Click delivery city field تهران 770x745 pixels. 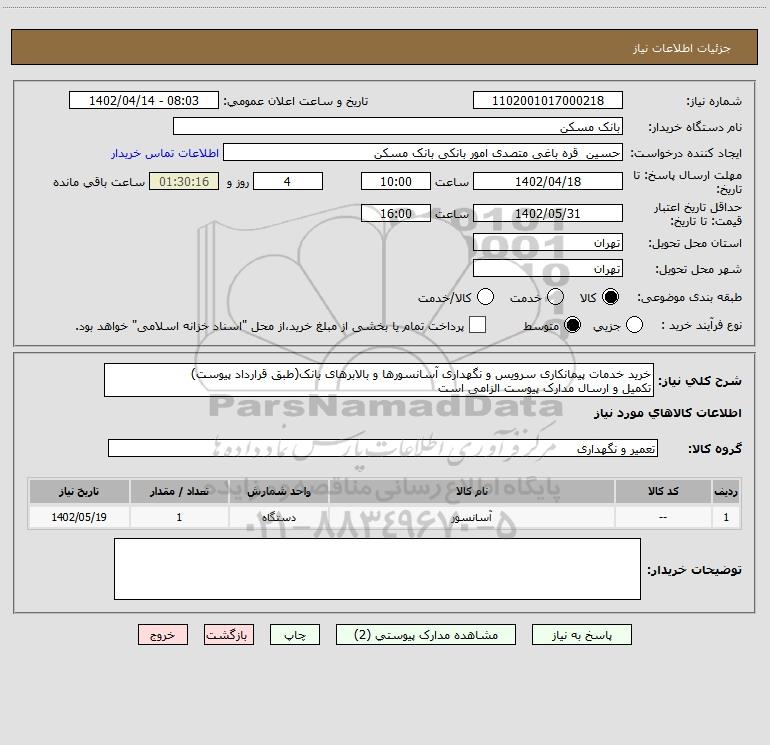click(548, 269)
